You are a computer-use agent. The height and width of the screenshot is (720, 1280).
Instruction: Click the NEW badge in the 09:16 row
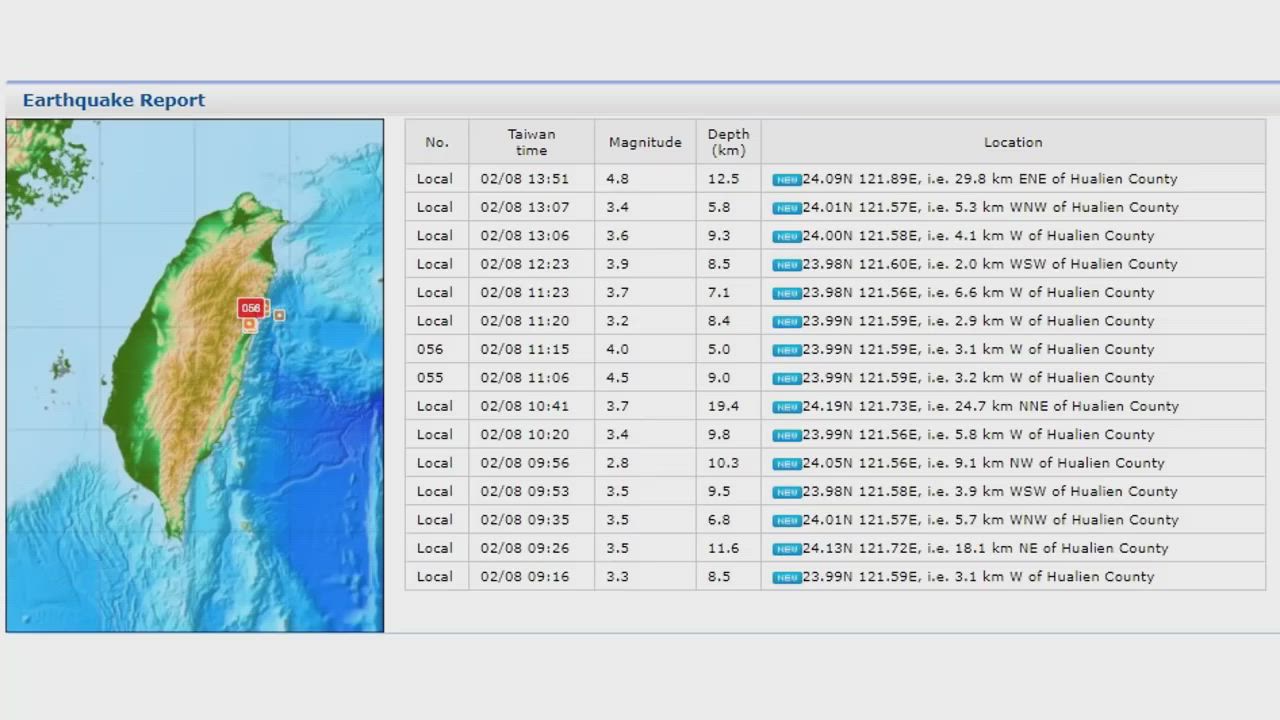coord(787,577)
